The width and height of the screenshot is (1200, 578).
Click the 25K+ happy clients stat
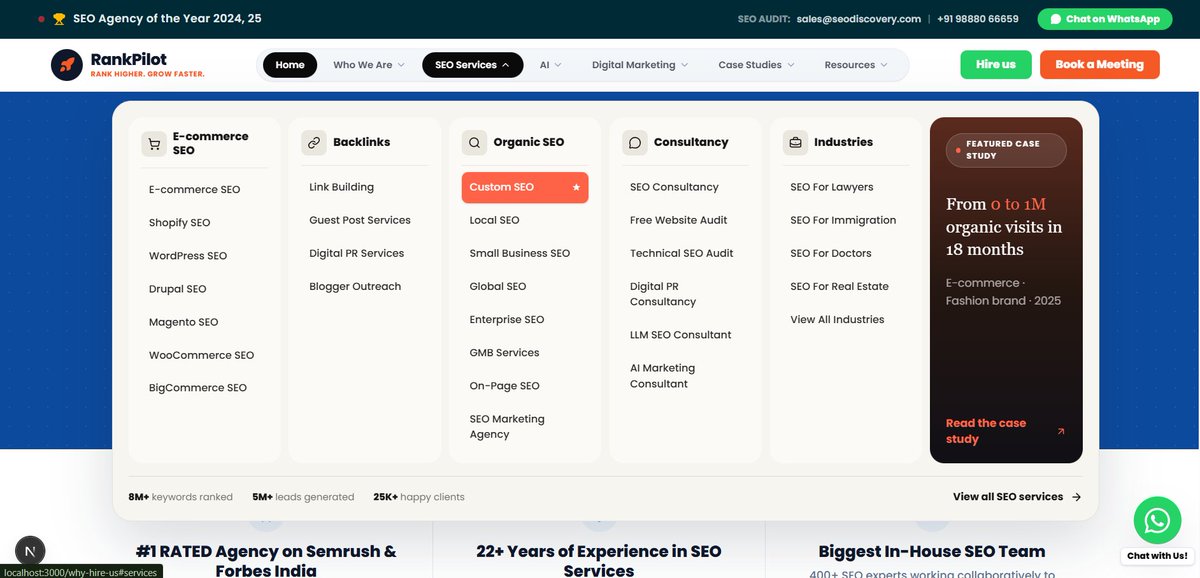[419, 497]
